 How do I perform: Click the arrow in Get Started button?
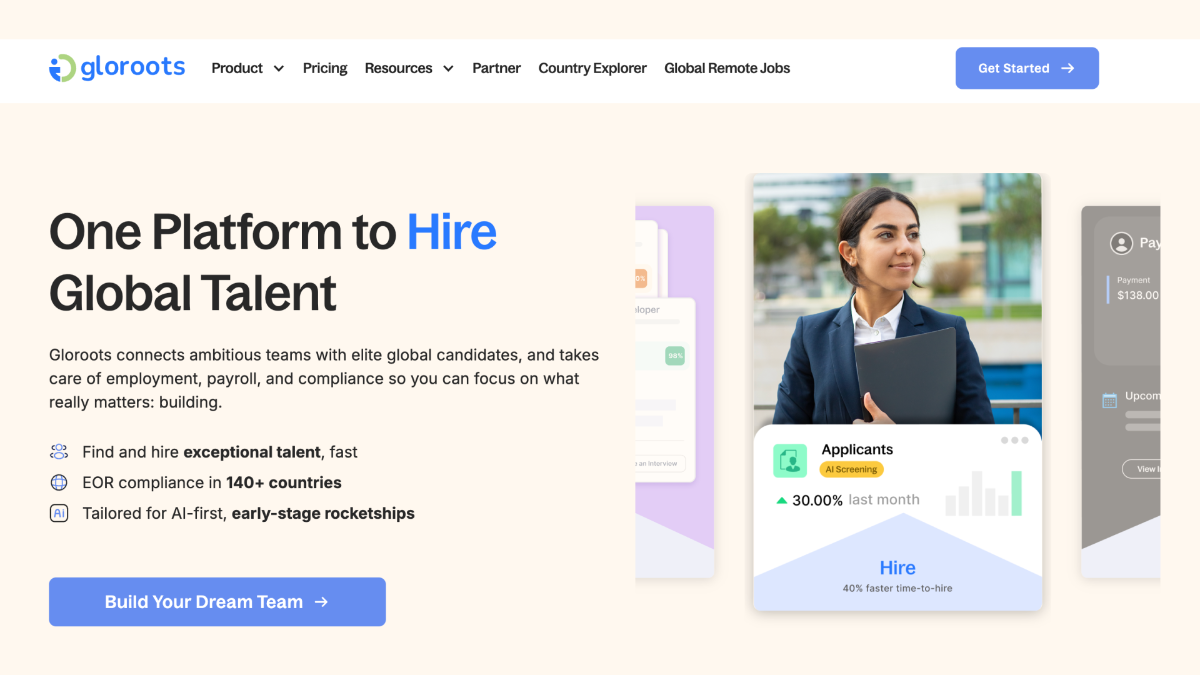click(x=1067, y=68)
